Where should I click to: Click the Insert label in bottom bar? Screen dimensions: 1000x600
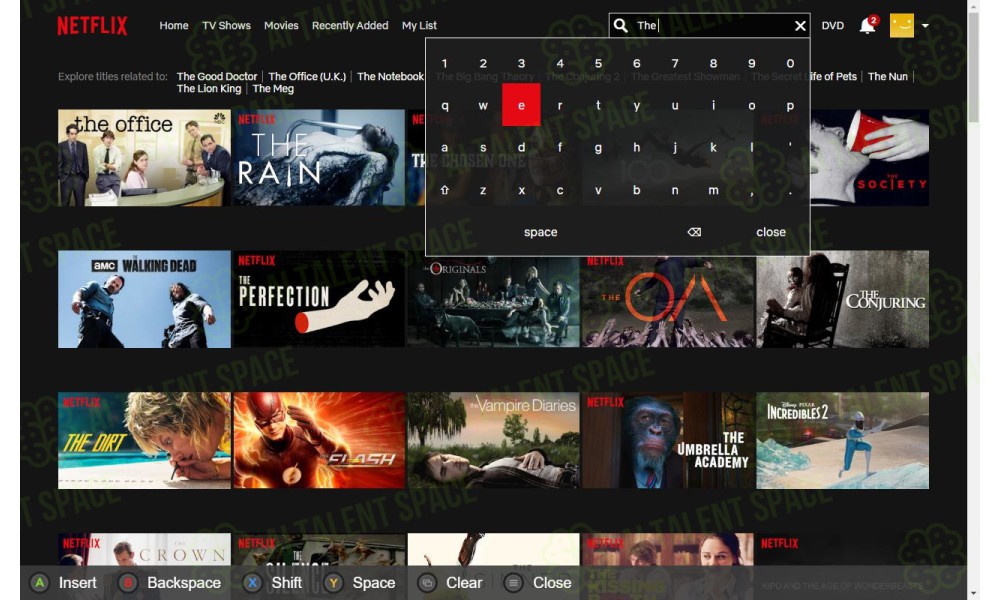pos(78,582)
